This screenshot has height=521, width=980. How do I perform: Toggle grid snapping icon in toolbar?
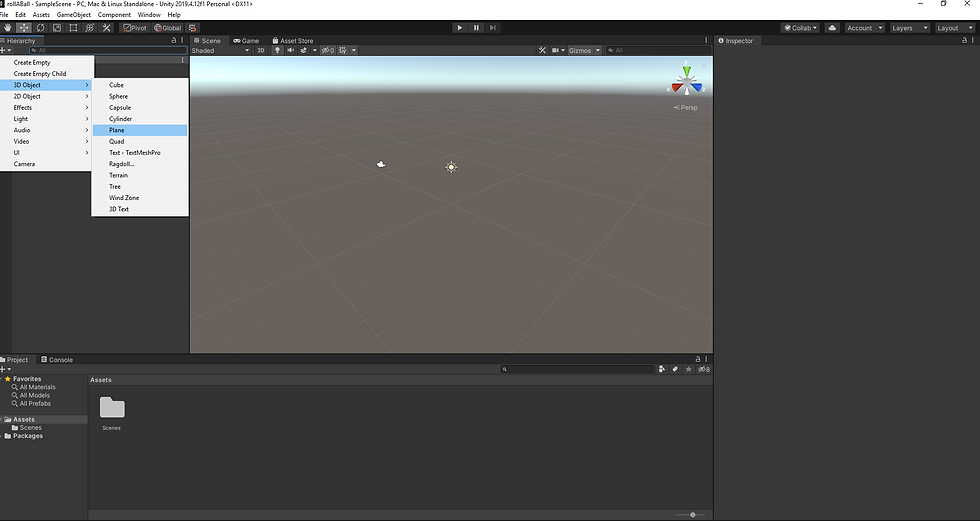click(192, 27)
